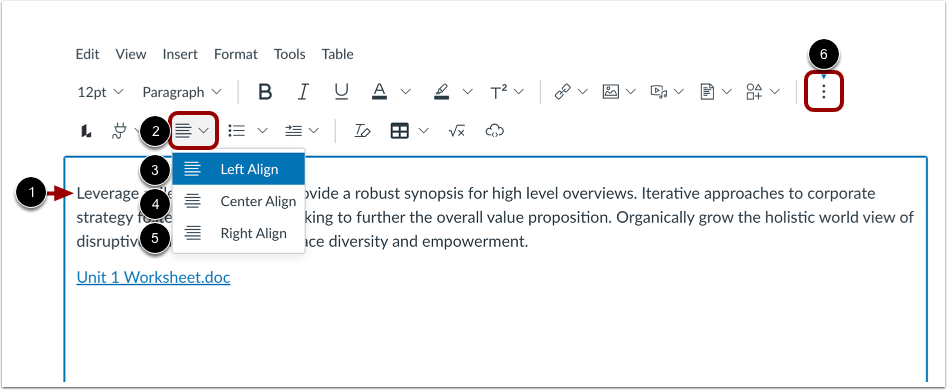Apply background highlight color
The width and height of the screenshot is (947, 390).
click(441, 92)
